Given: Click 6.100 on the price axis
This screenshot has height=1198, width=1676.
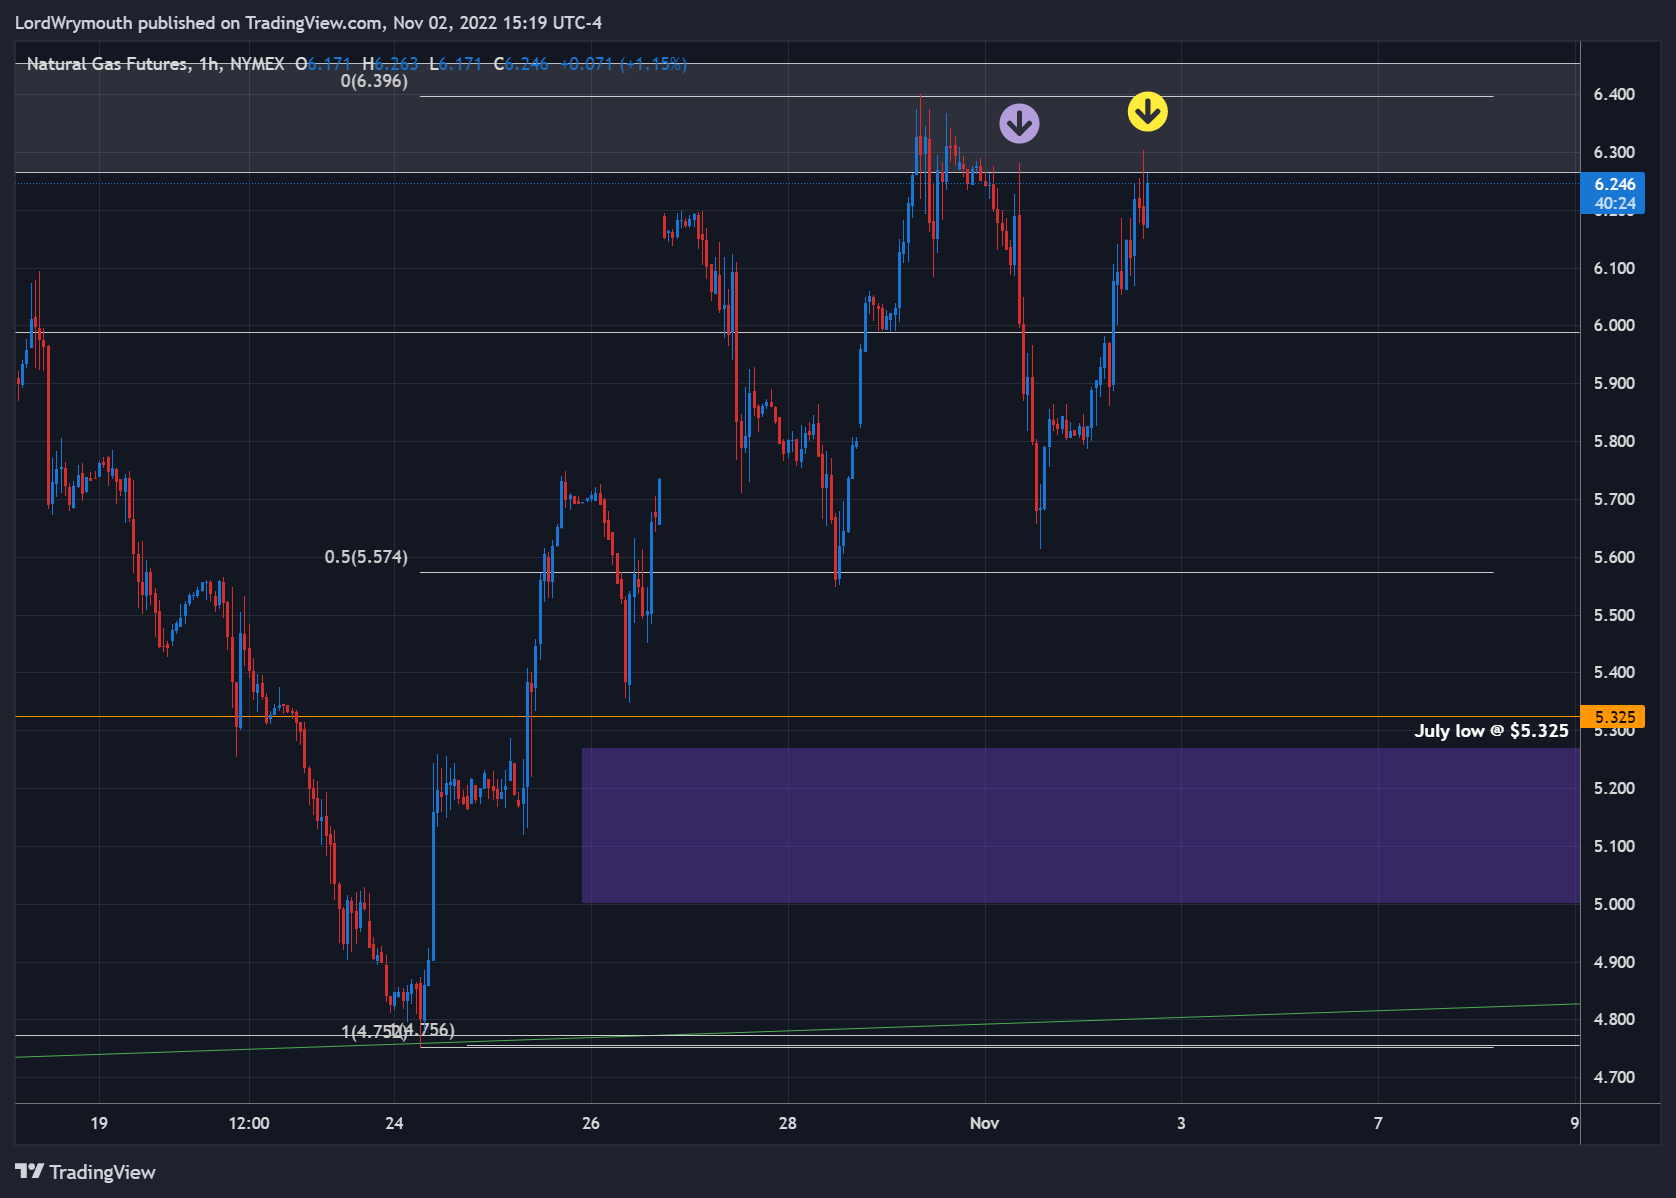Looking at the screenshot, I should coord(1614,268).
